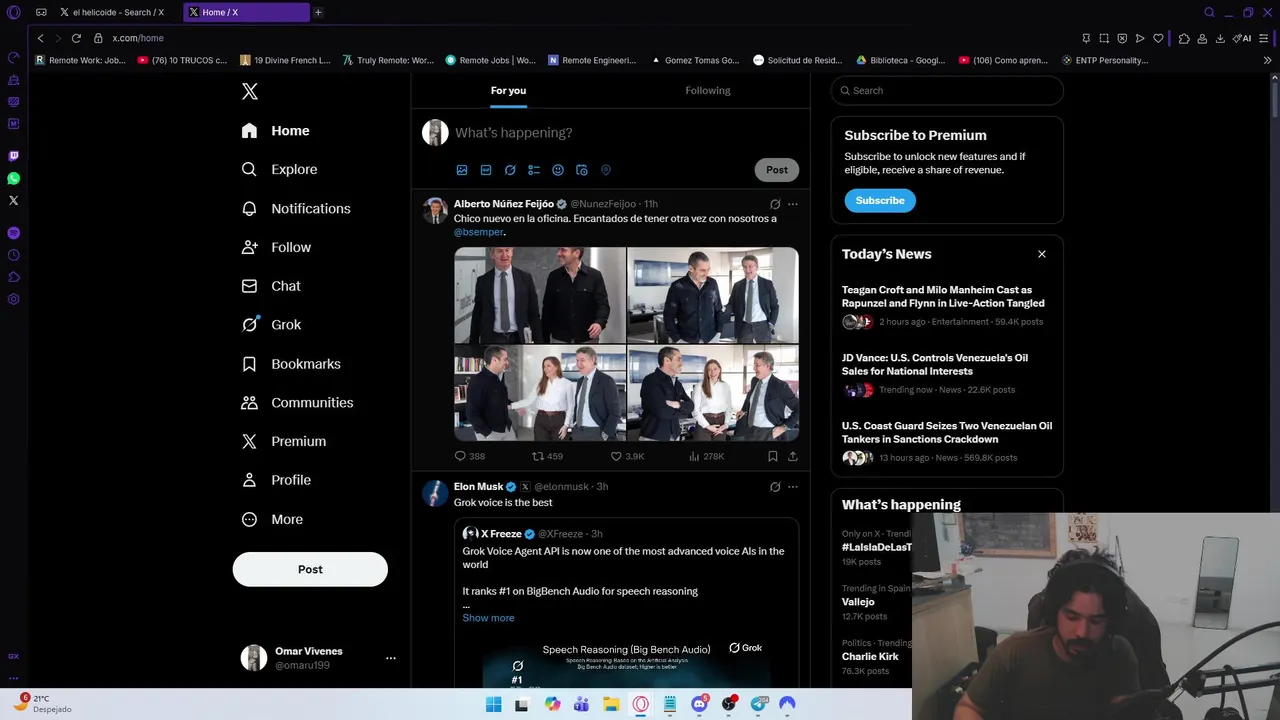Open the Remote Work: Job bookmark
Screen dimensions: 1280x720
click(x=81, y=60)
